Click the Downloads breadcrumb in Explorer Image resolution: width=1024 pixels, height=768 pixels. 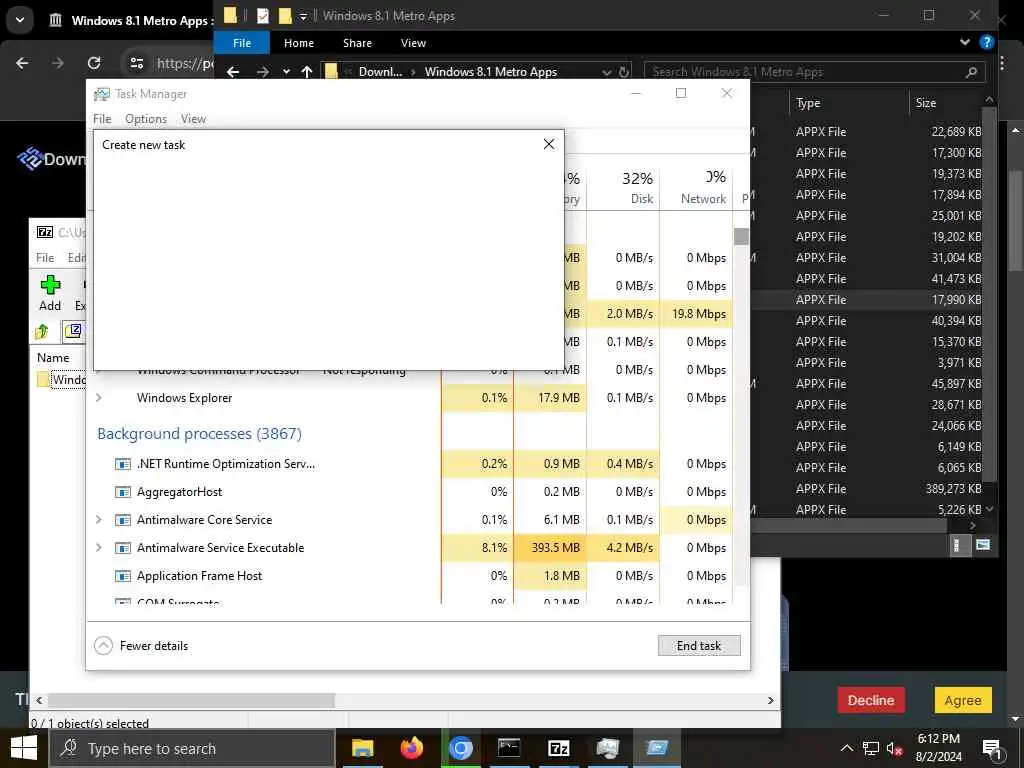[x=380, y=72]
